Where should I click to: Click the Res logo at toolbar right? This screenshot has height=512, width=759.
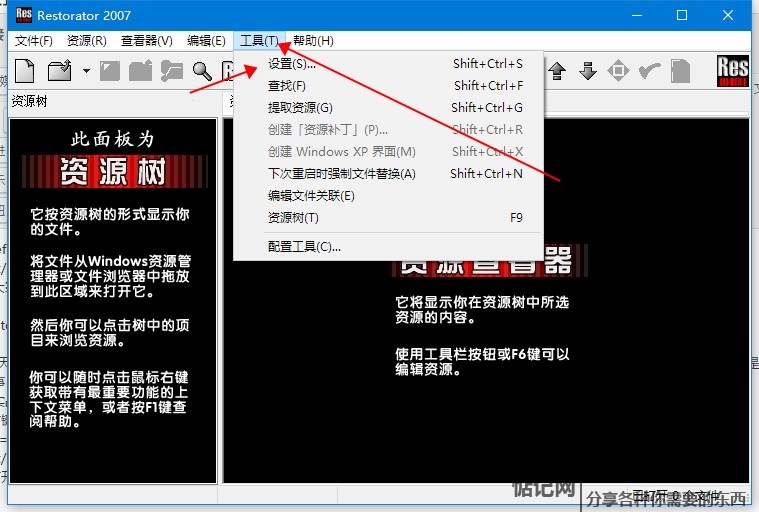click(x=732, y=71)
